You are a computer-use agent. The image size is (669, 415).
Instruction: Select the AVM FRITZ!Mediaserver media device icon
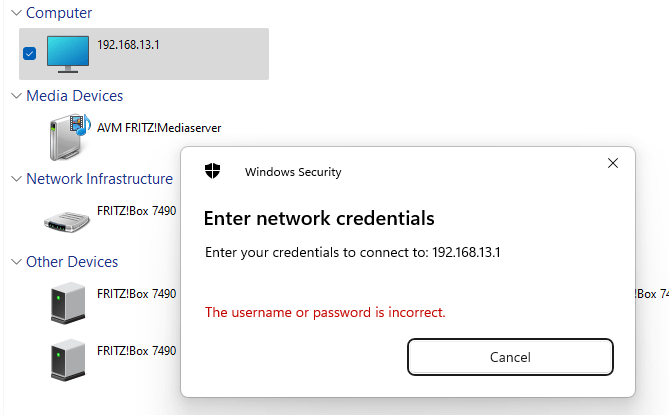[x=70, y=137]
